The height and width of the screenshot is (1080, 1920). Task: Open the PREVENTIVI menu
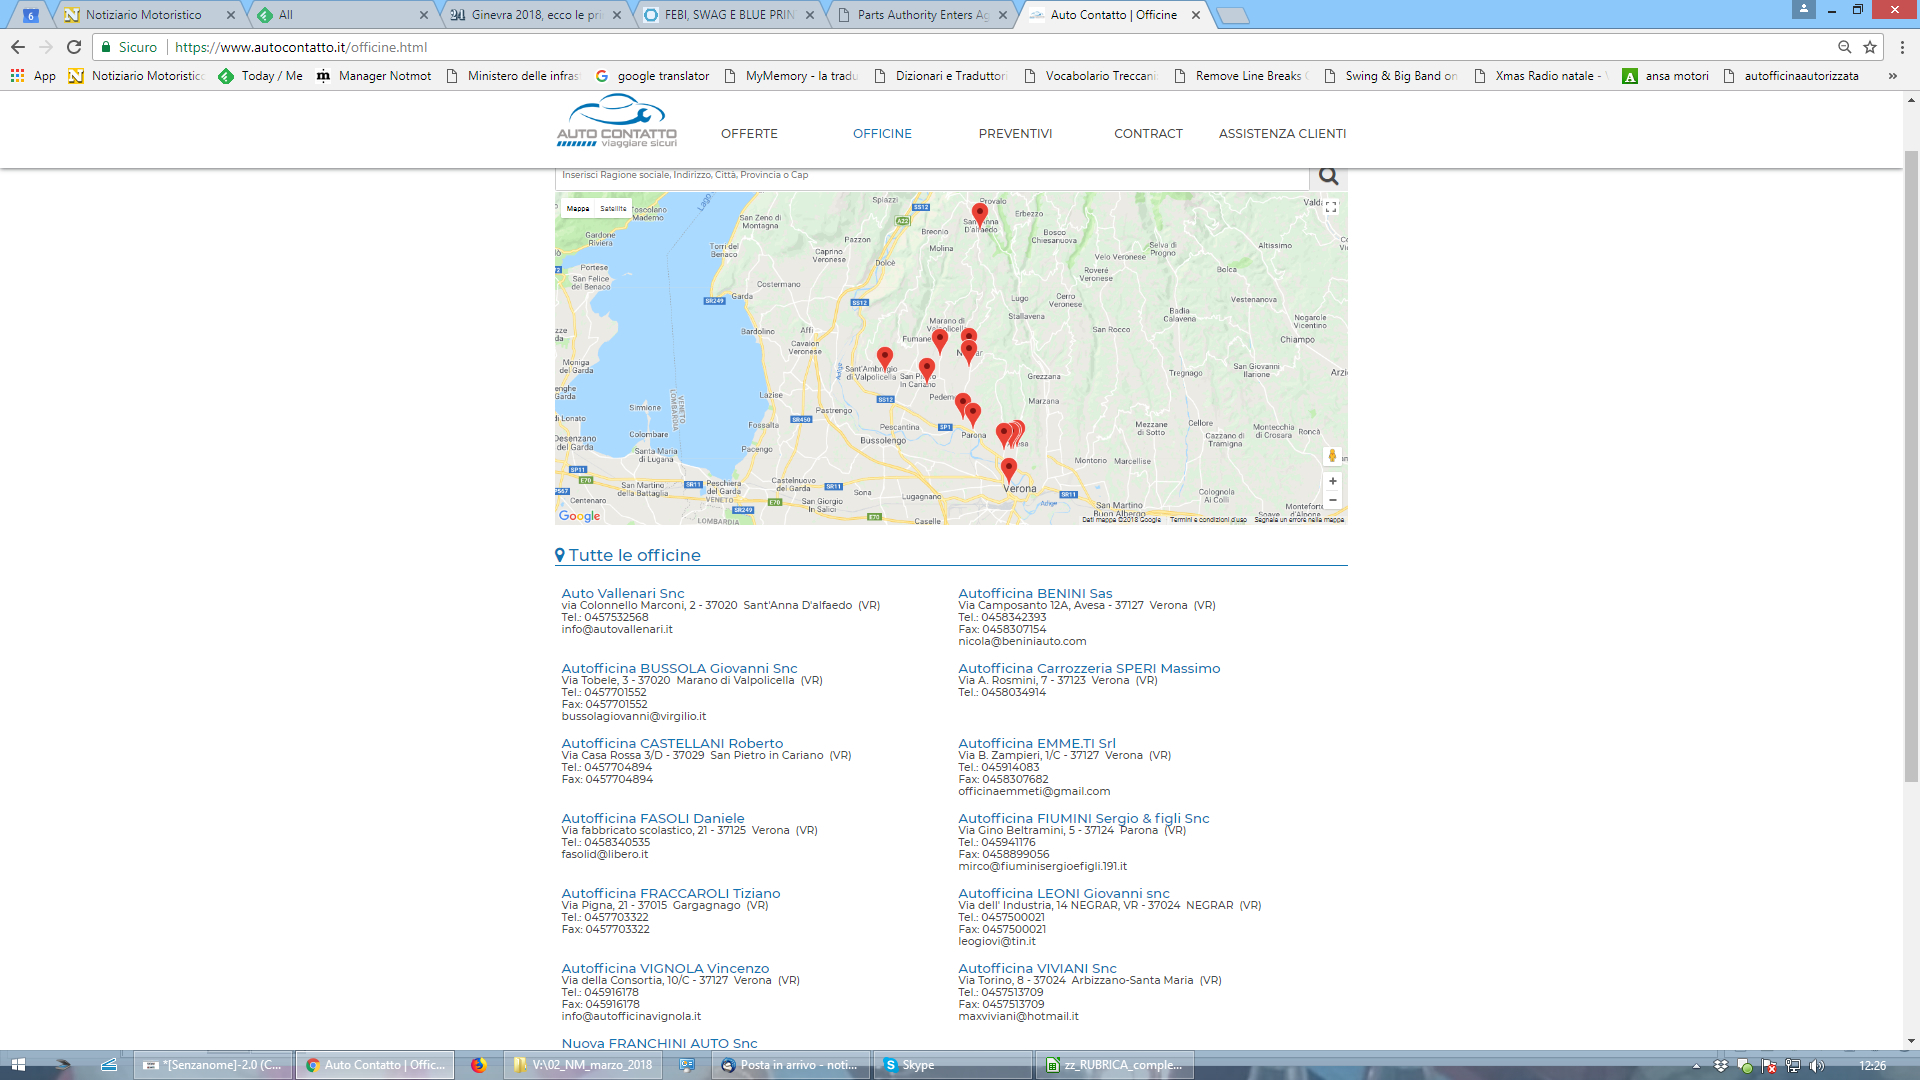(x=1015, y=134)
